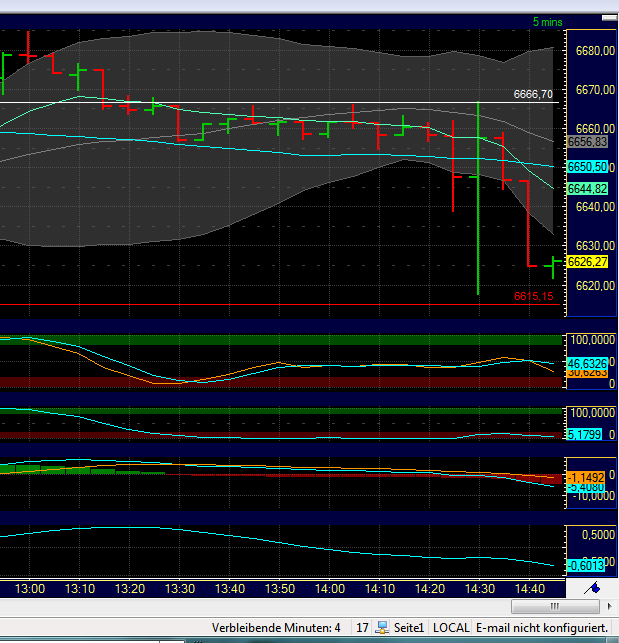
Task: Click the '5 mins' timeframe label
Action: click(x=547, y=22)
